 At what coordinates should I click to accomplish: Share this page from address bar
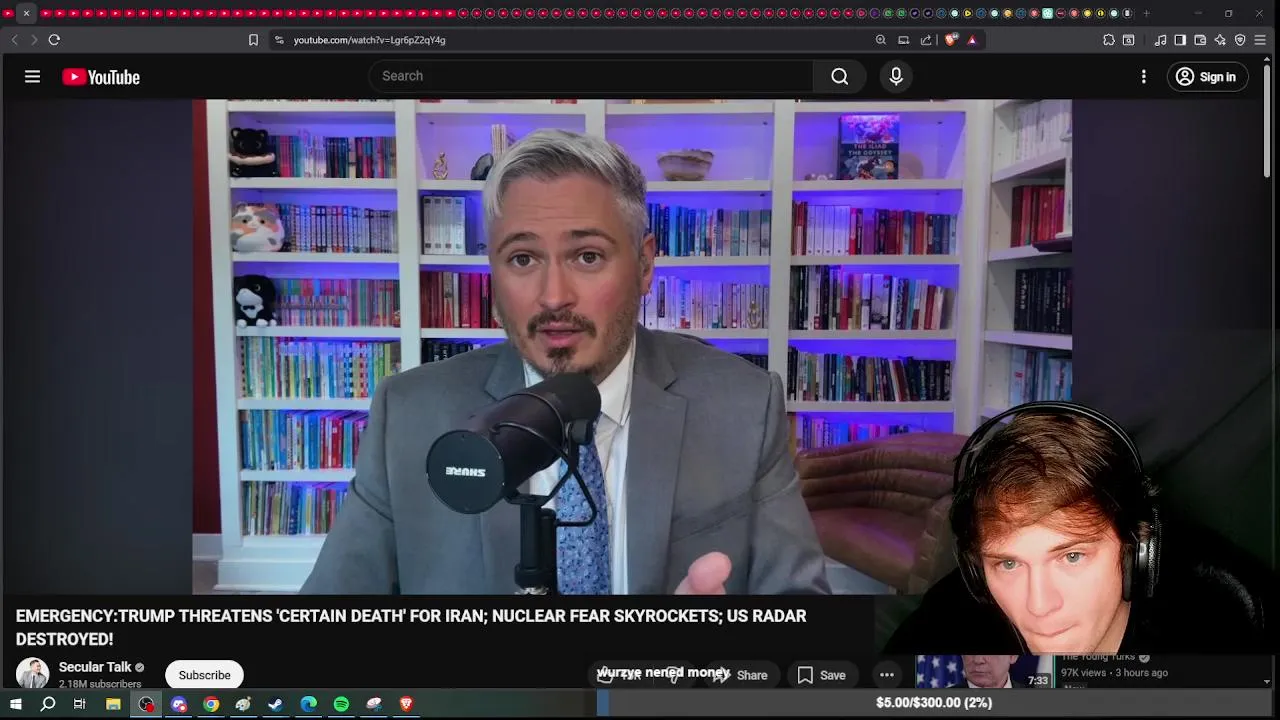(x=926, y=40)
